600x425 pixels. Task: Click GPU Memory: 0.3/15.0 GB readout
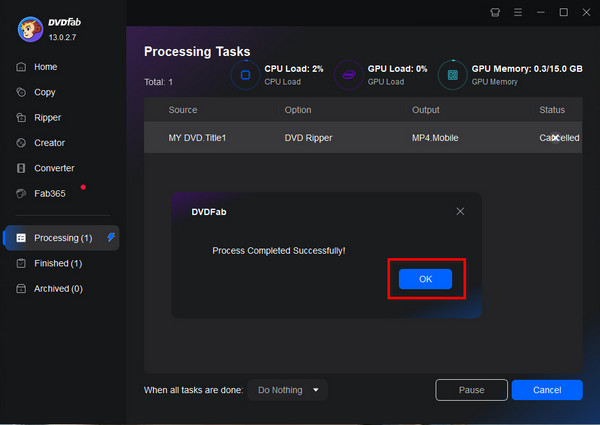527,69
